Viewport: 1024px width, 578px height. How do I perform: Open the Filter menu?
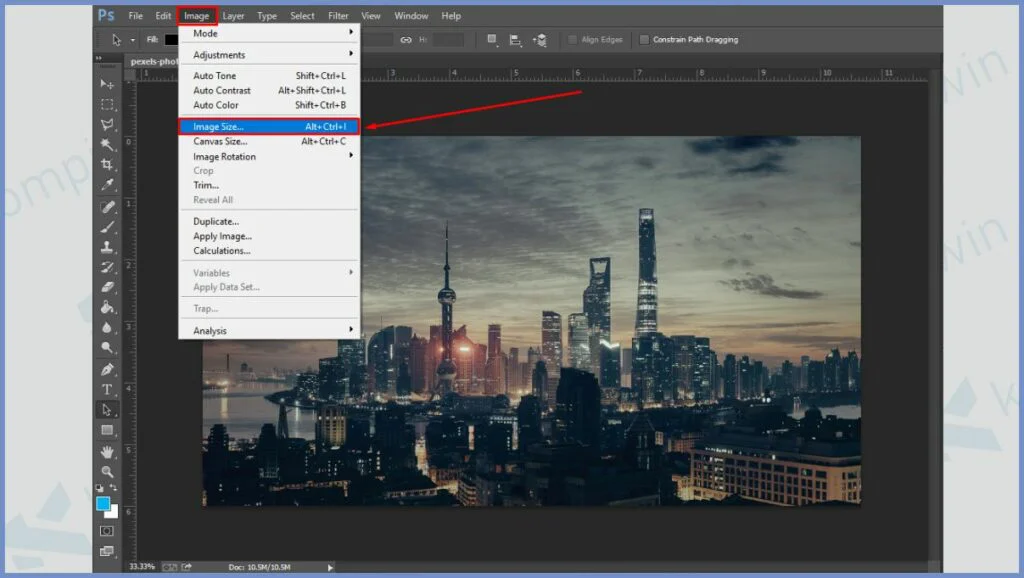click(338, 16)
